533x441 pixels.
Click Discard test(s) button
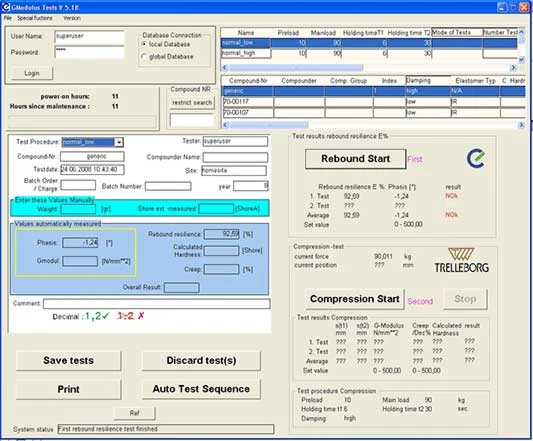click(x=201, y=360)
